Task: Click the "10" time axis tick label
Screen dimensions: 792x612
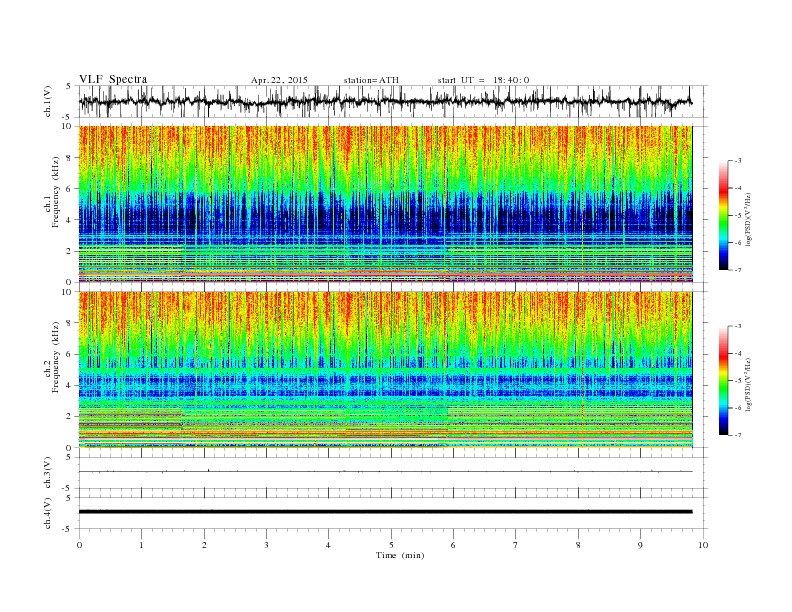Action: coord(703,545)
